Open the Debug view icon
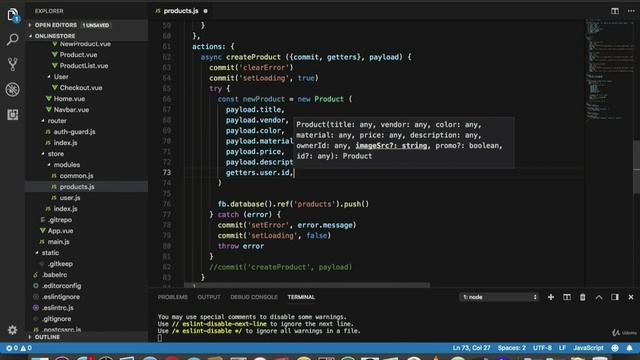 click(13, 89)
